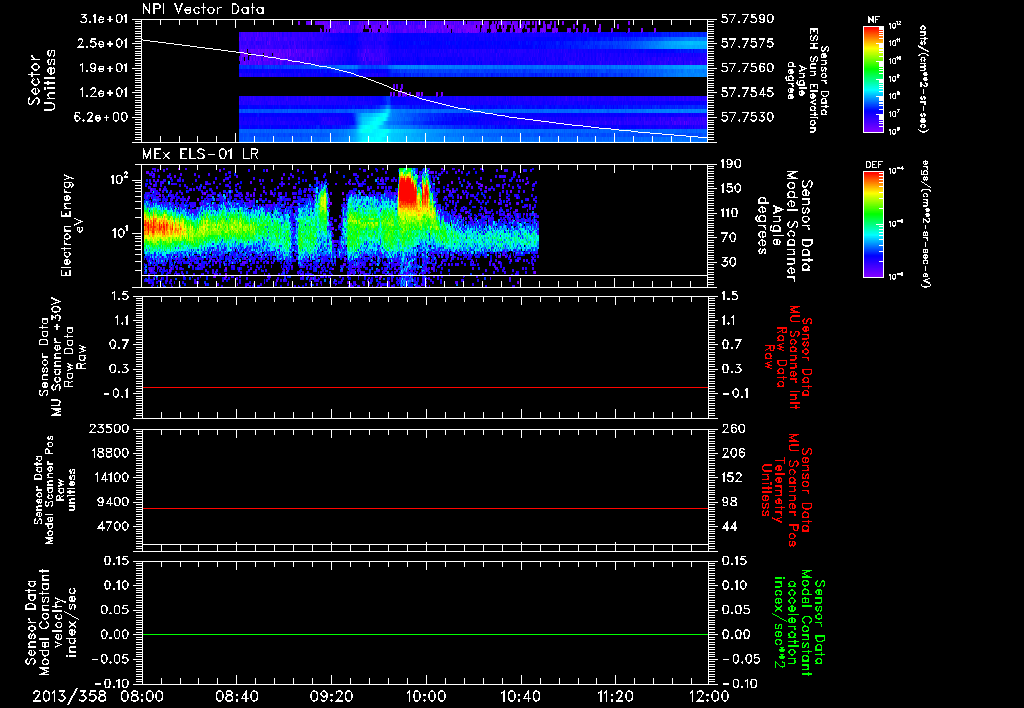Click the 70 scanner angle tick value
The image size is (1024, 708).
click(729, 238)
